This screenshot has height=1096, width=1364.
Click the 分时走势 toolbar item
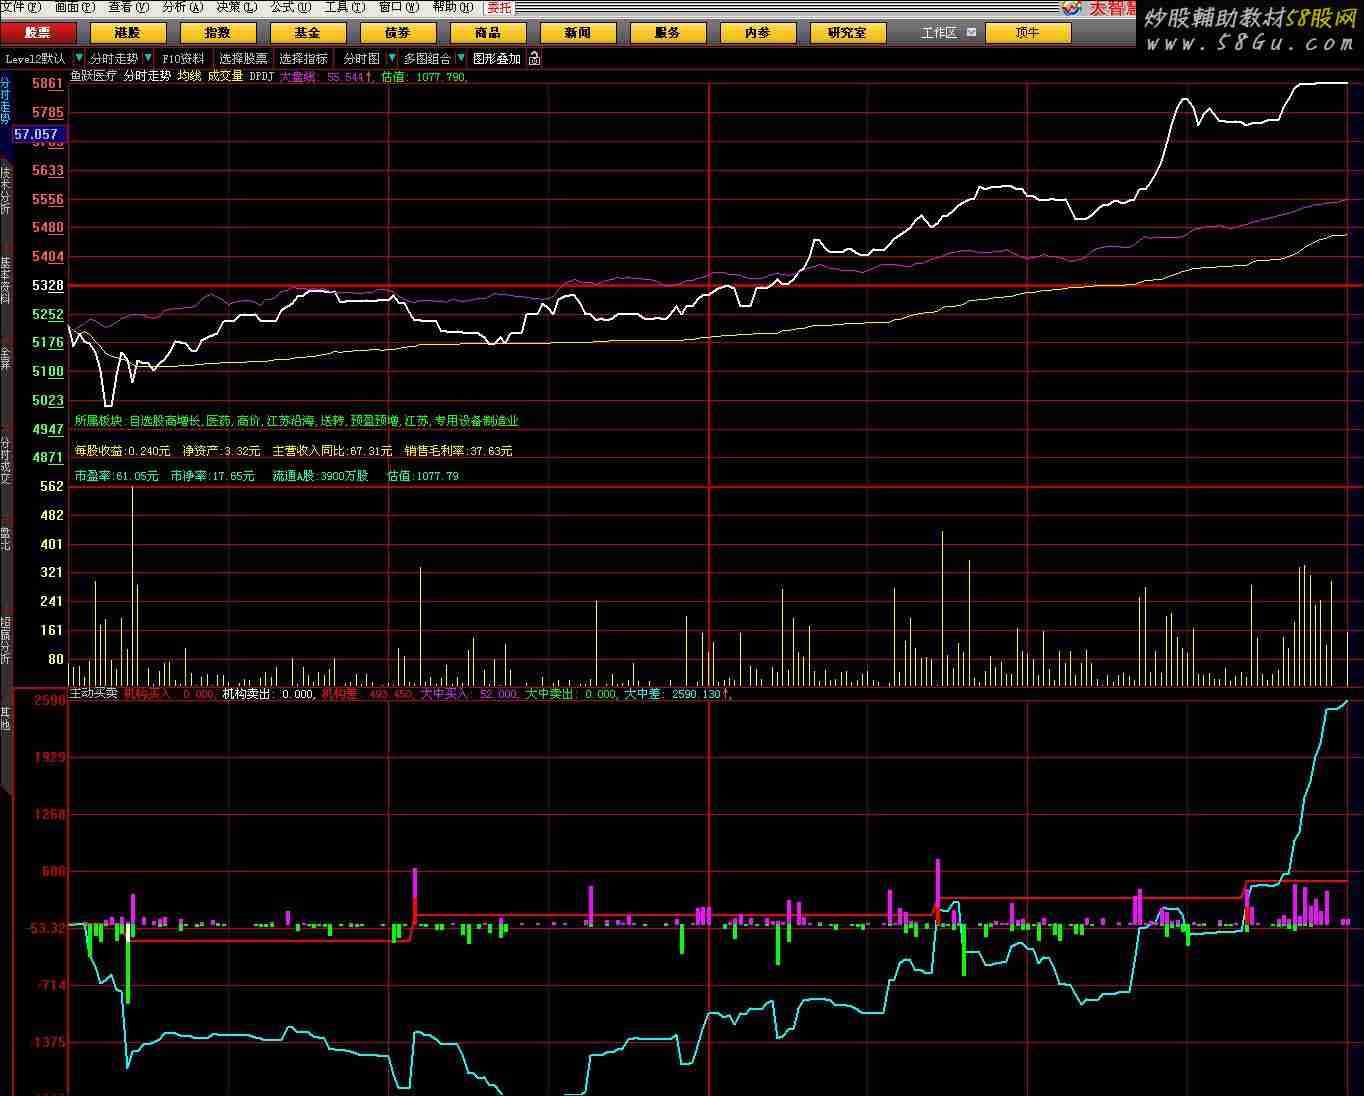tap(114, 59)
